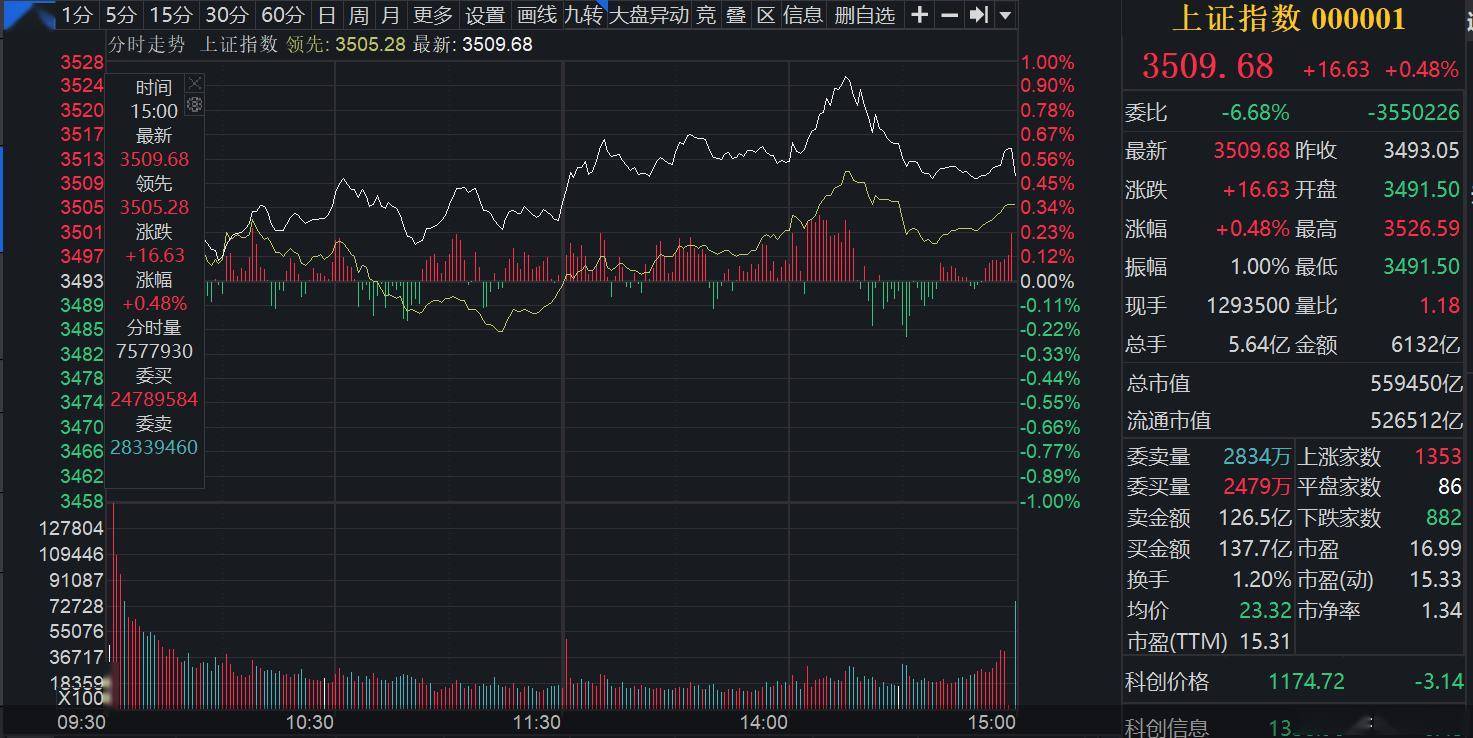Click the 上涨家数 1353 count
Screen dimensions: 1473x738
click(1438, 457)
